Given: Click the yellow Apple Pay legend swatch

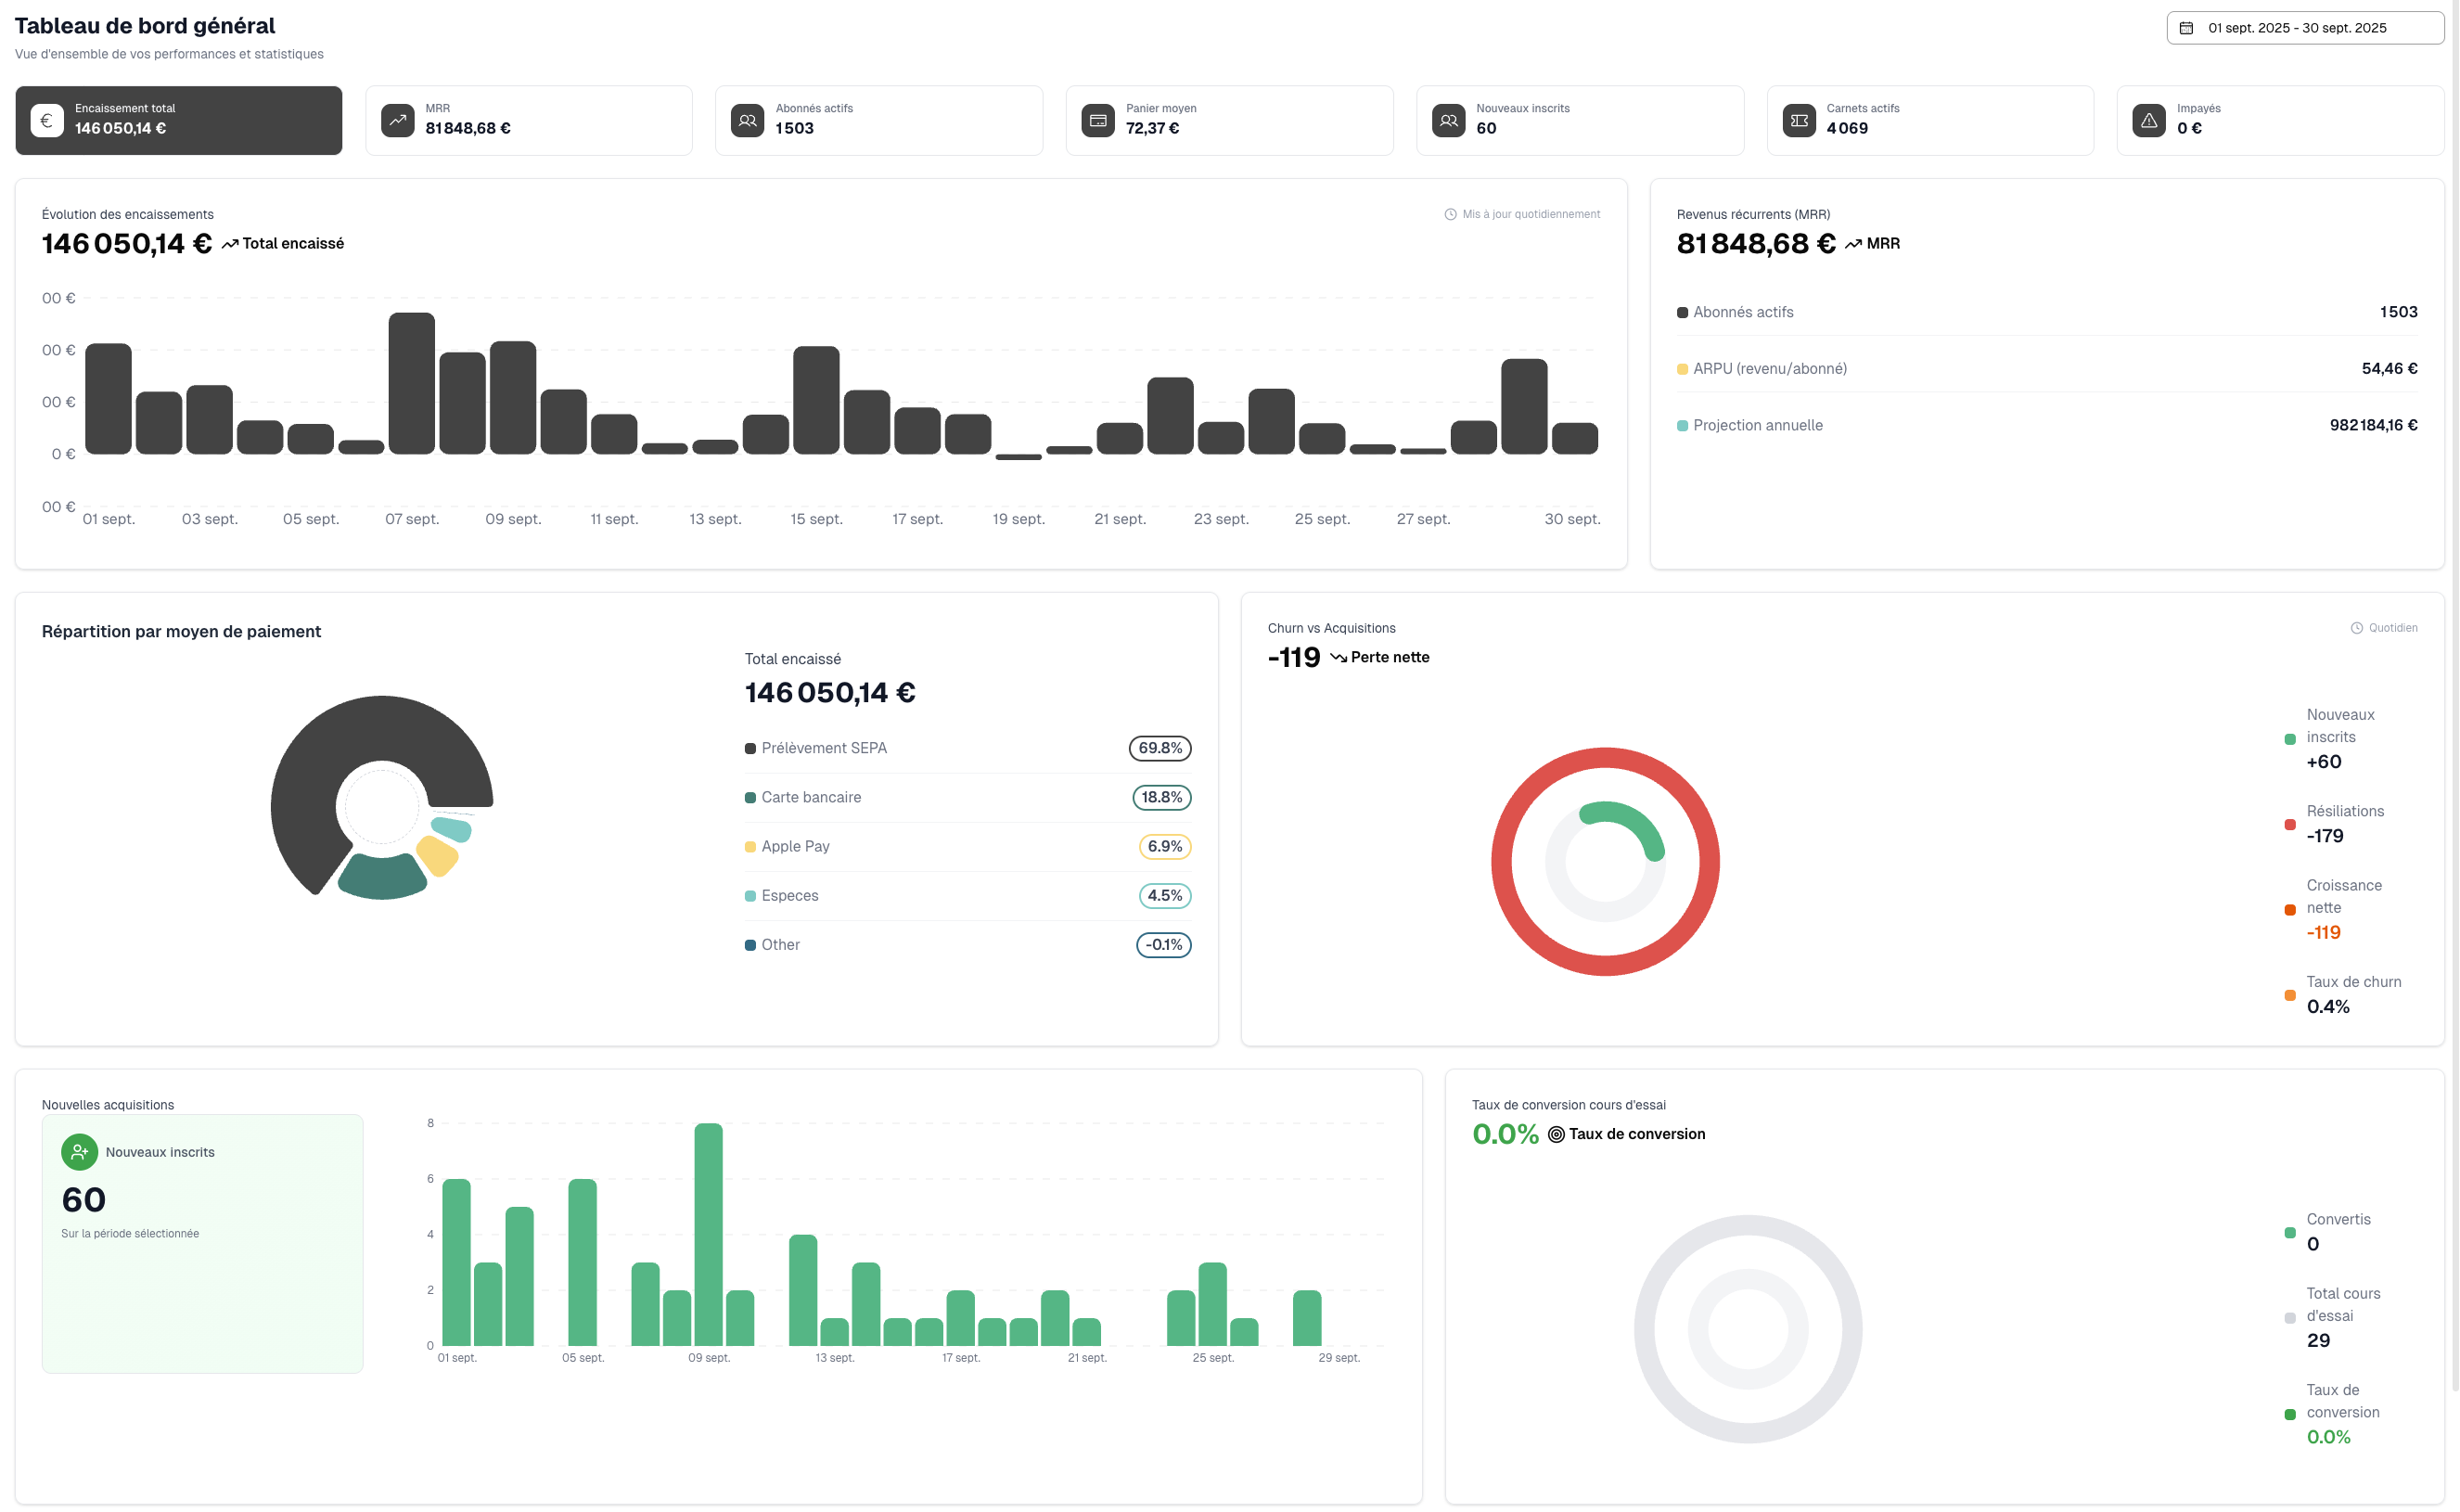Looking at the screenshot, I should point(750,847).
